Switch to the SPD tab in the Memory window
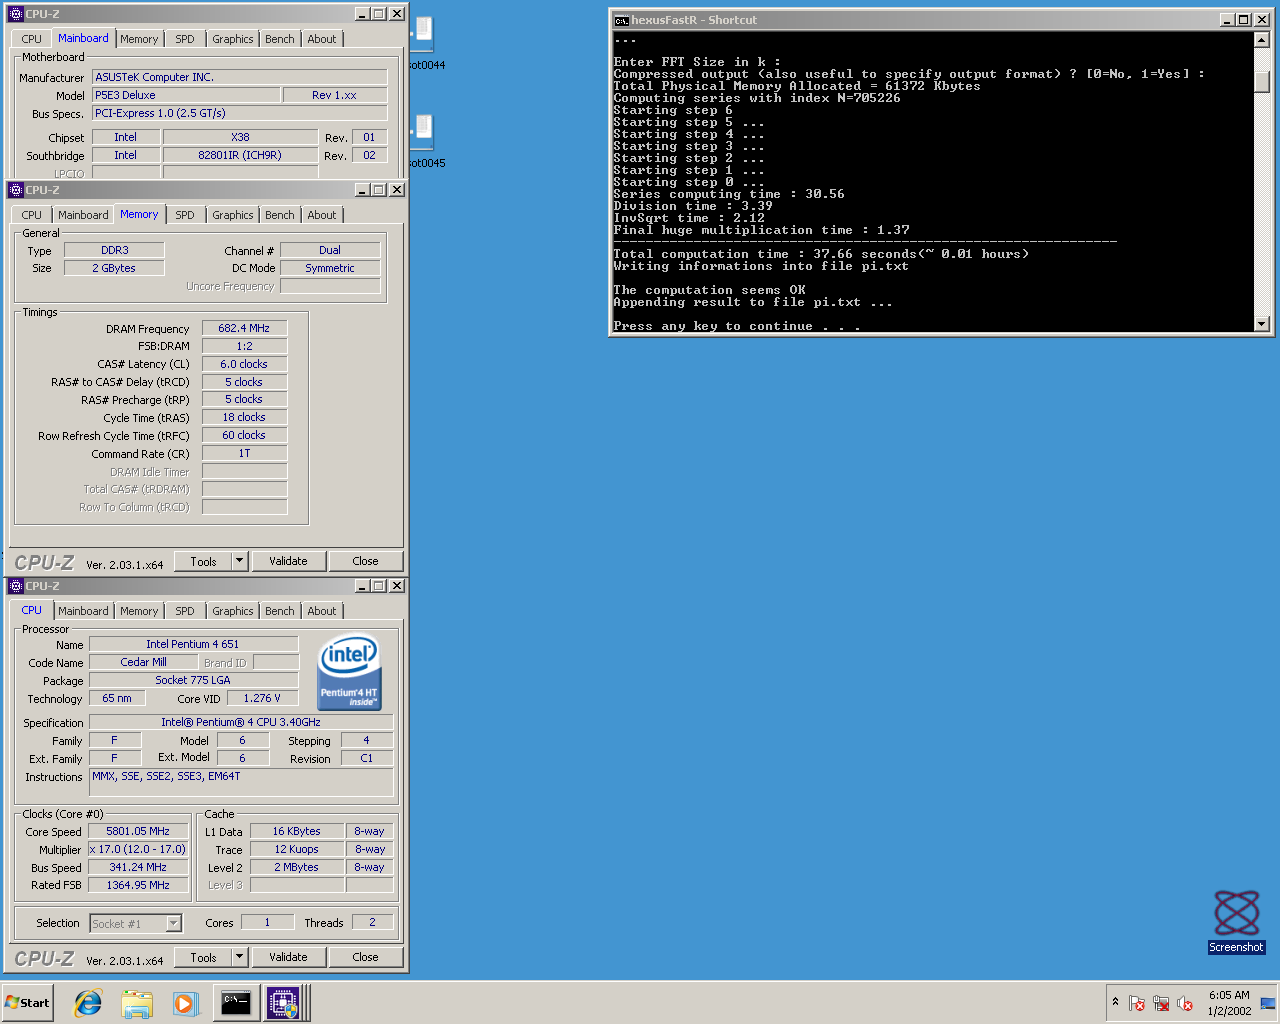This screenshot has height=1024, width=1280. (x=185, y=215)
